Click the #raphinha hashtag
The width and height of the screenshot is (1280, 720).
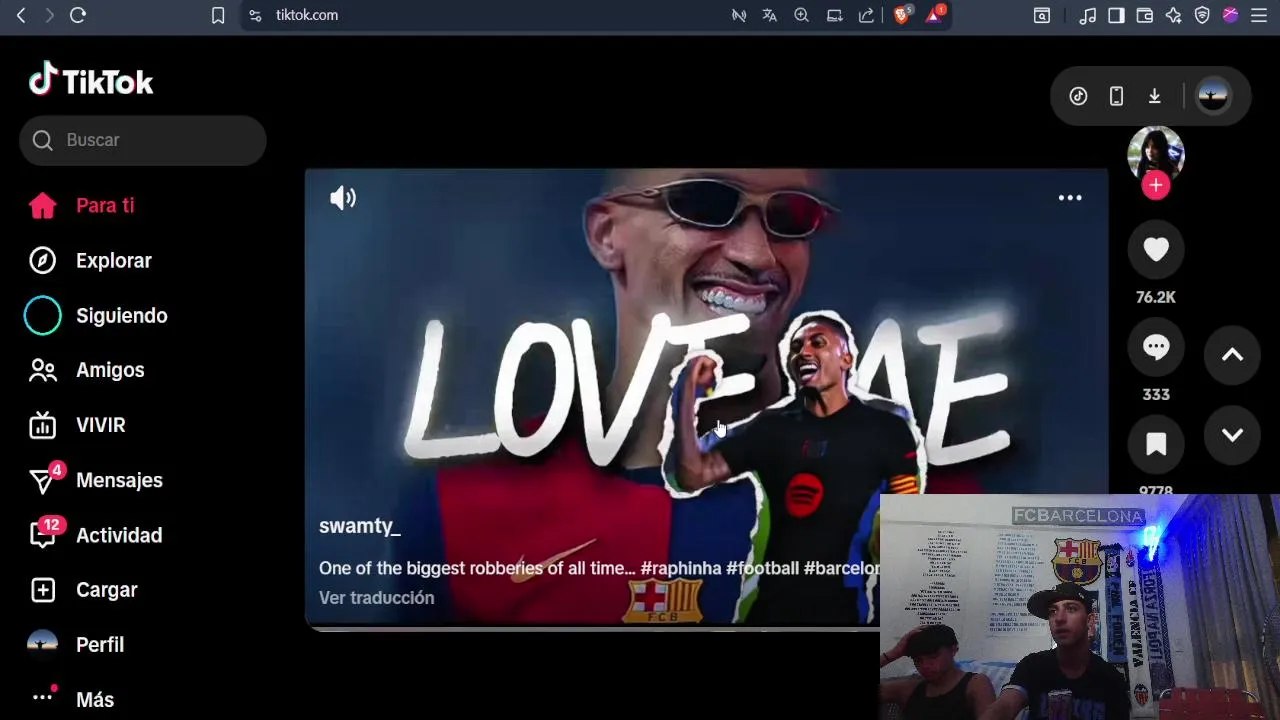tap(681, 568)
